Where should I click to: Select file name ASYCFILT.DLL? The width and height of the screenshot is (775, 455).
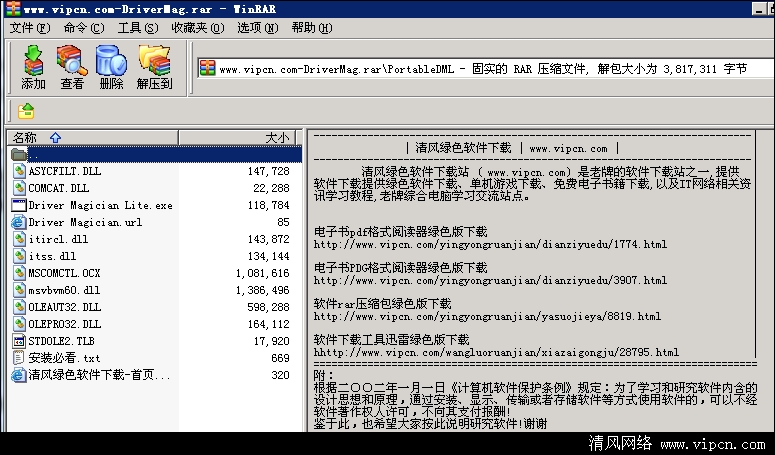tap(64, 171)
